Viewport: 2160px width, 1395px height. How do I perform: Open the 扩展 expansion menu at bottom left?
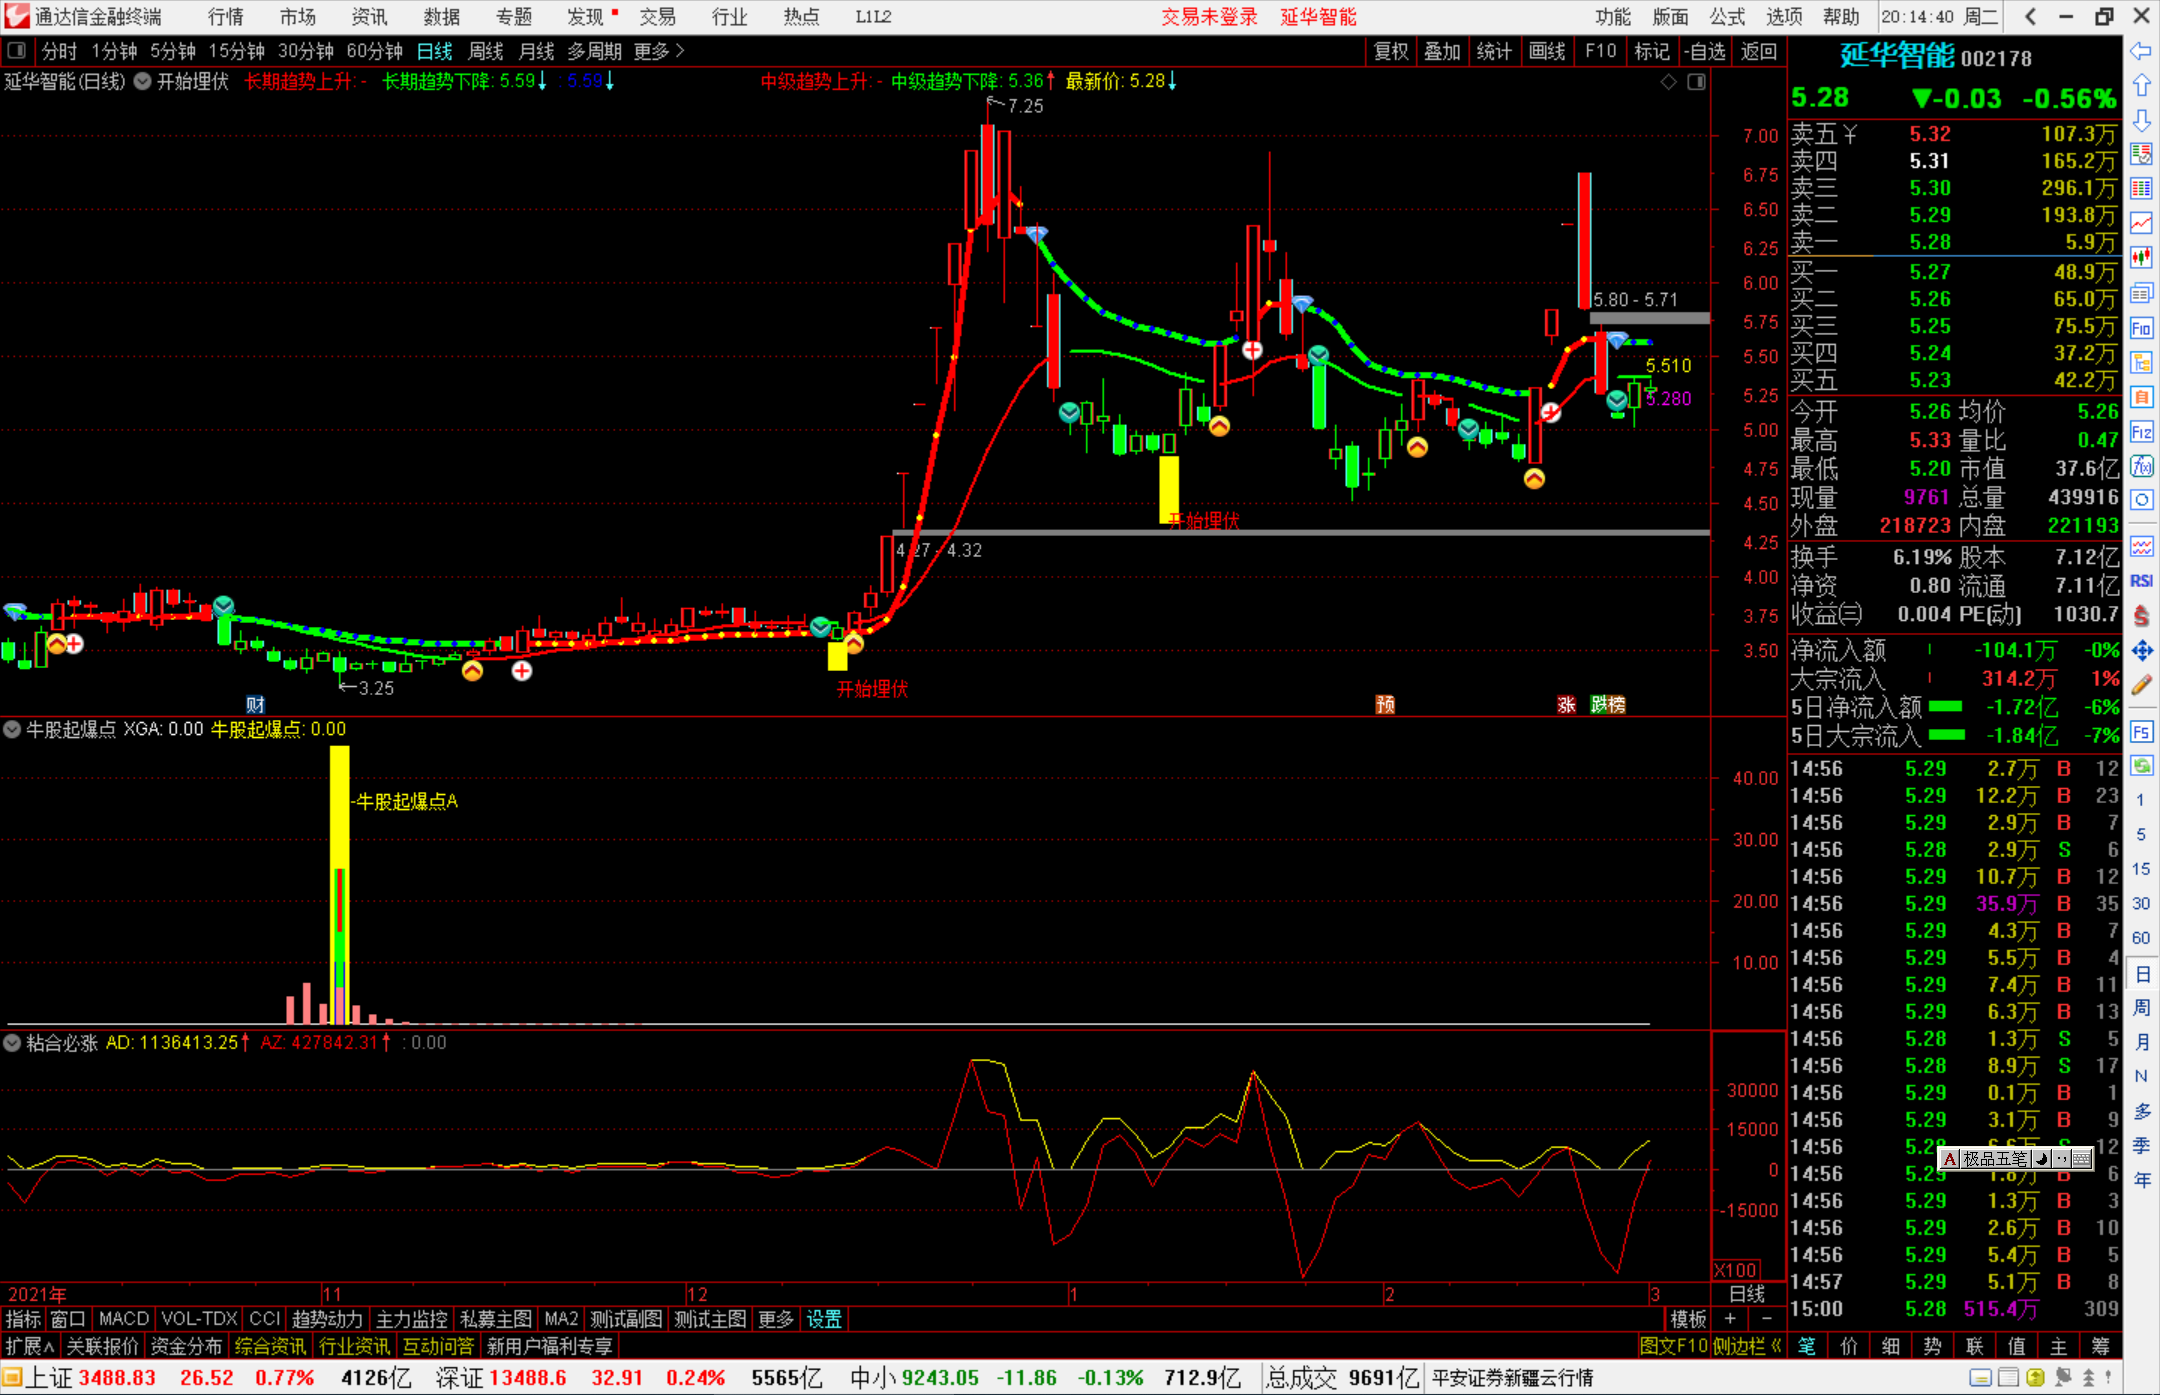(x=30, y=1346)
